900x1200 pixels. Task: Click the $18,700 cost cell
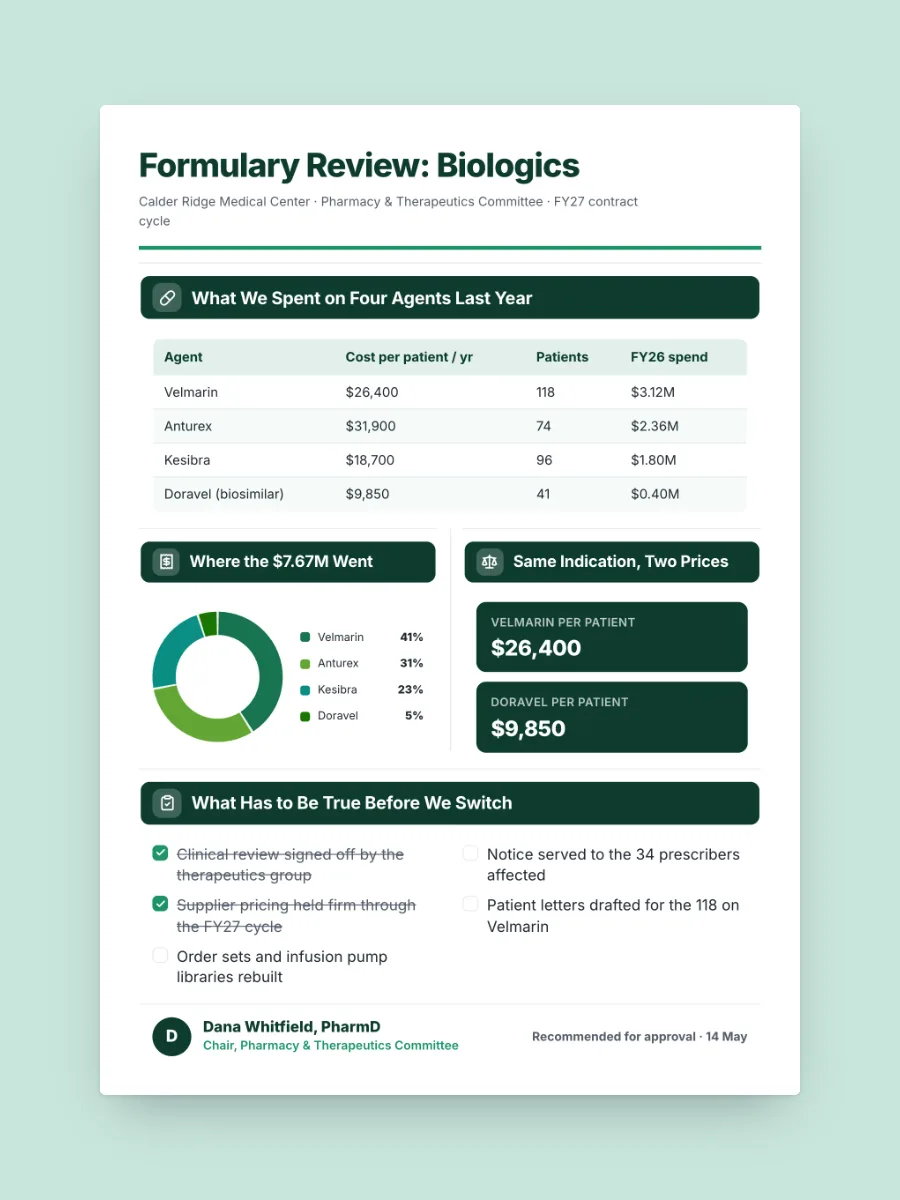coord(370,460)
